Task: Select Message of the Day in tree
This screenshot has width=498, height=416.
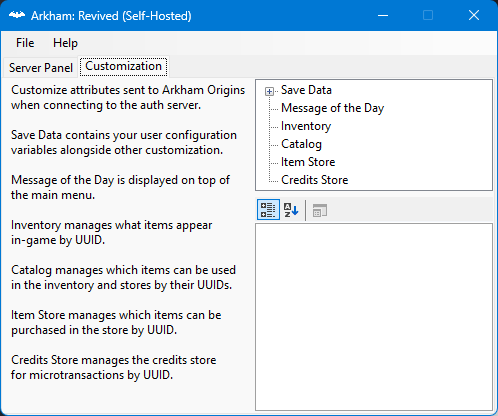Action: tap(332, 108)
